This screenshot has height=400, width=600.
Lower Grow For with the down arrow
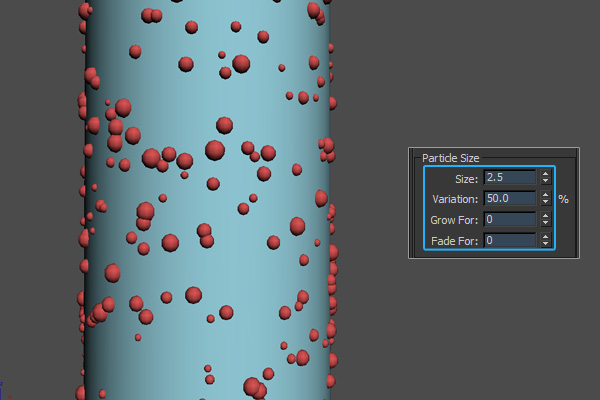click(545, 224)
